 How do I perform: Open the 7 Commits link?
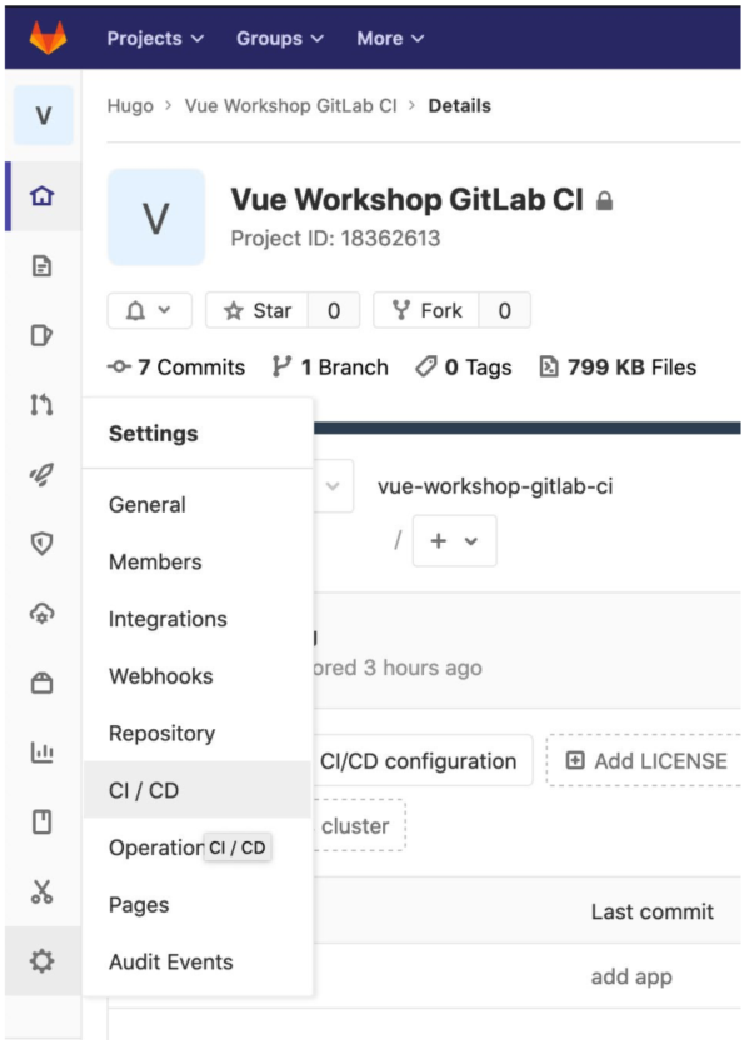tap(176, 367)
